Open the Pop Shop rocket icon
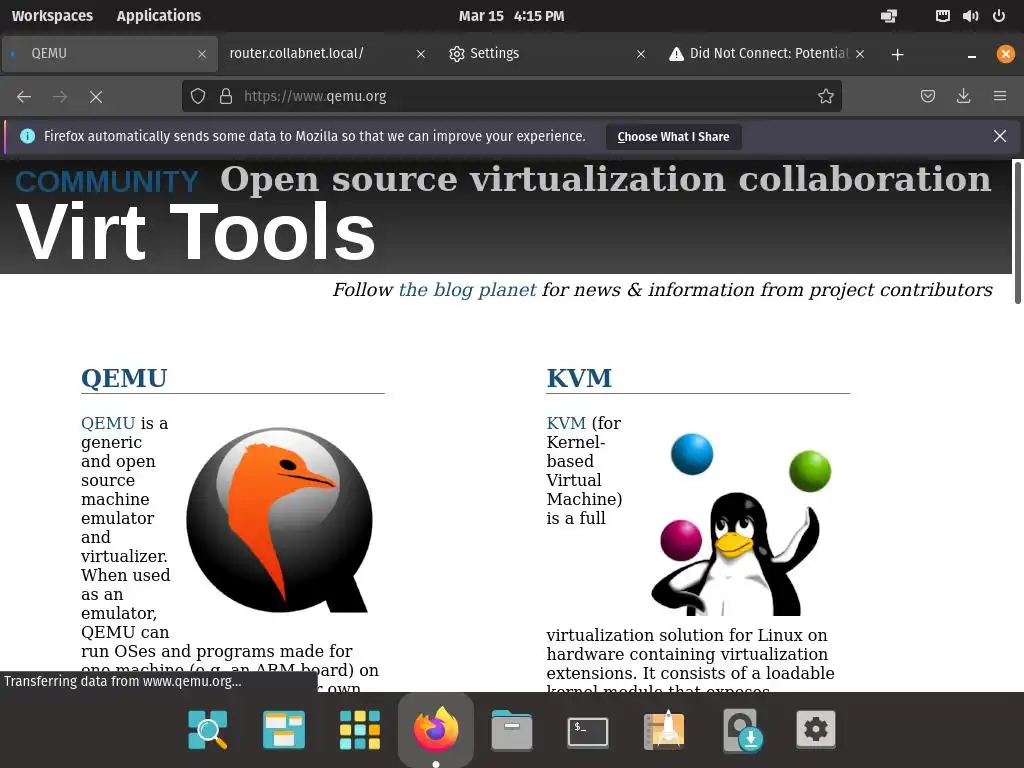Image resolution: width=1024 pixels, height=768 pixels. [x=664, y=729]
